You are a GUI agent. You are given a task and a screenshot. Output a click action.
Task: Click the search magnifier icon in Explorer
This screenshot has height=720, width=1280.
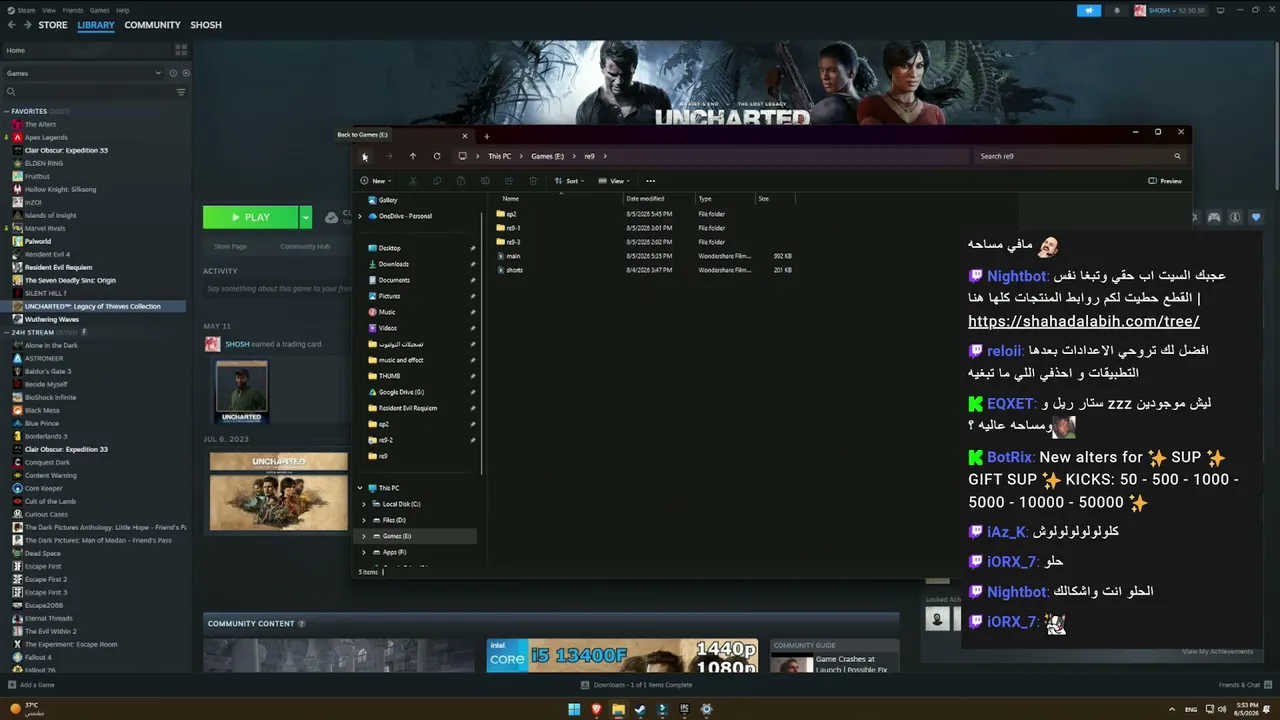[x=1177, y=156]
